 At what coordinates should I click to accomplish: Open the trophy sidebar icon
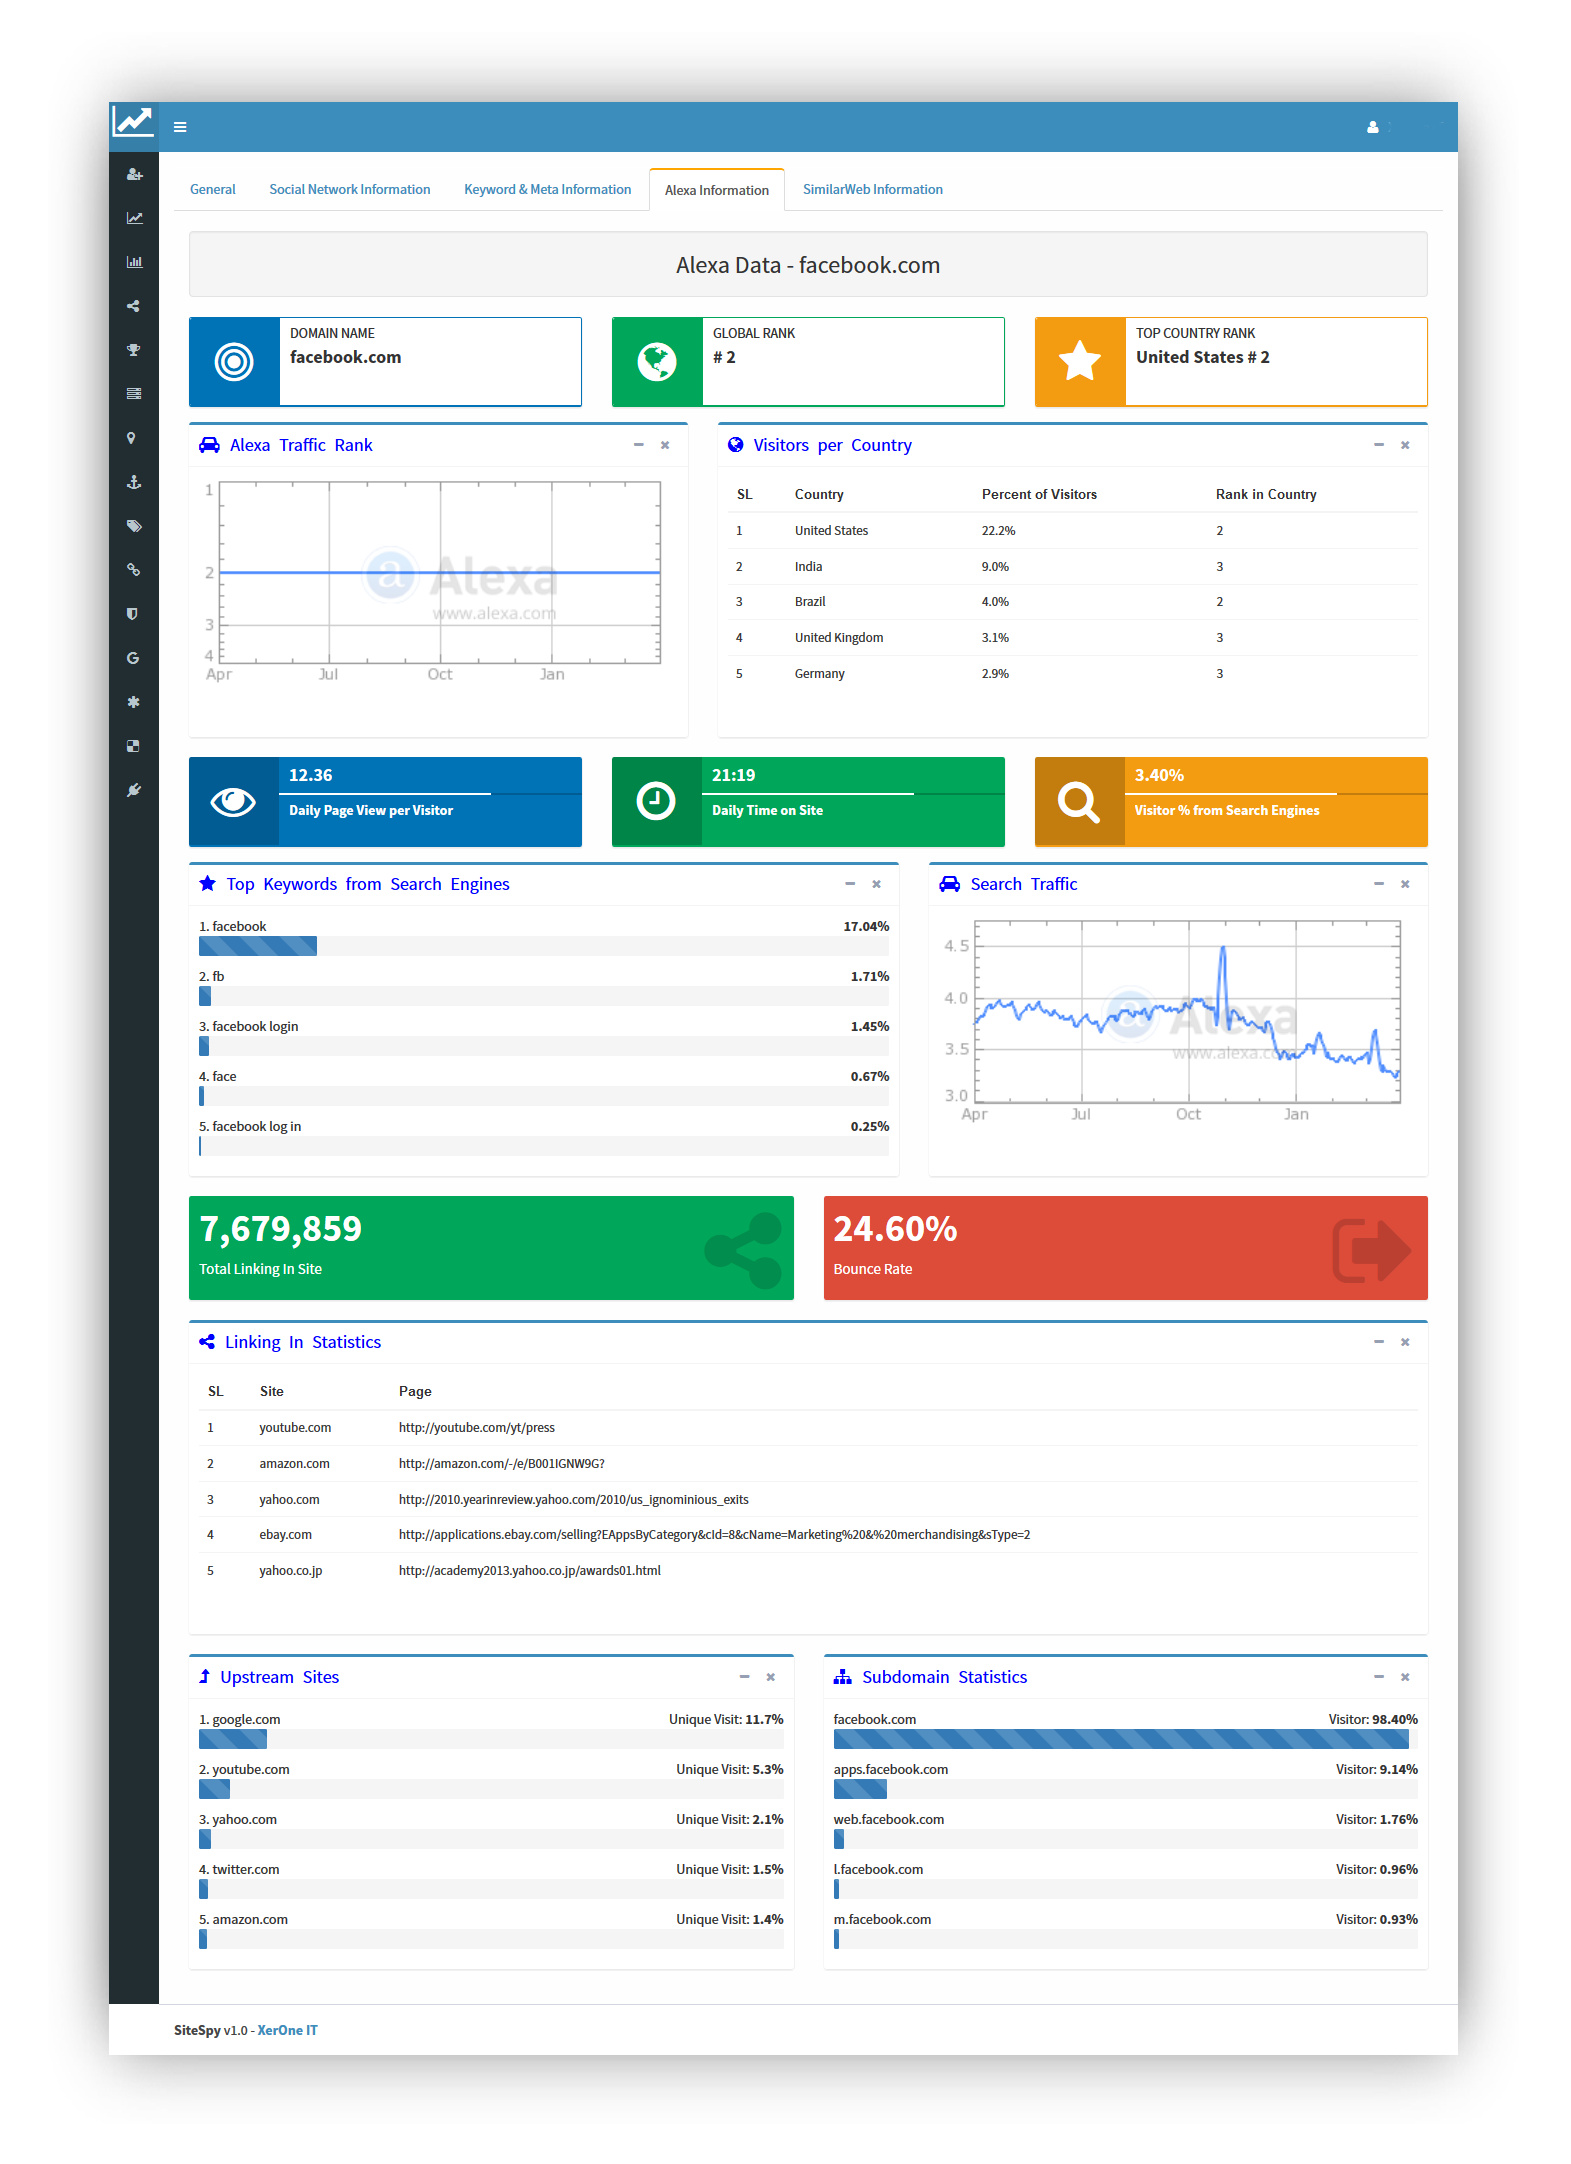[x=134, y=350]
